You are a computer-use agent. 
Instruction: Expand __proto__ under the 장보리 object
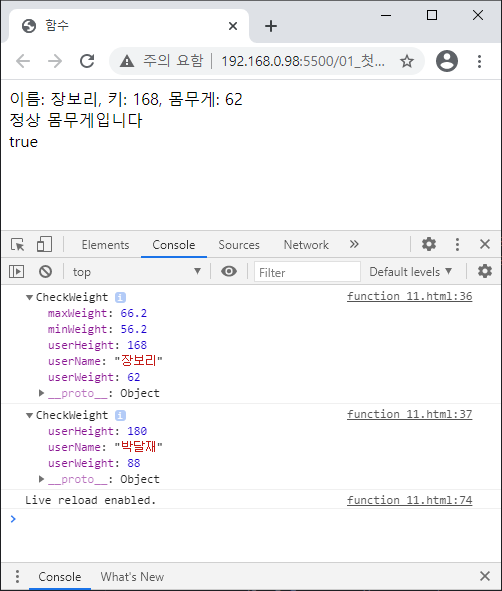41,393
